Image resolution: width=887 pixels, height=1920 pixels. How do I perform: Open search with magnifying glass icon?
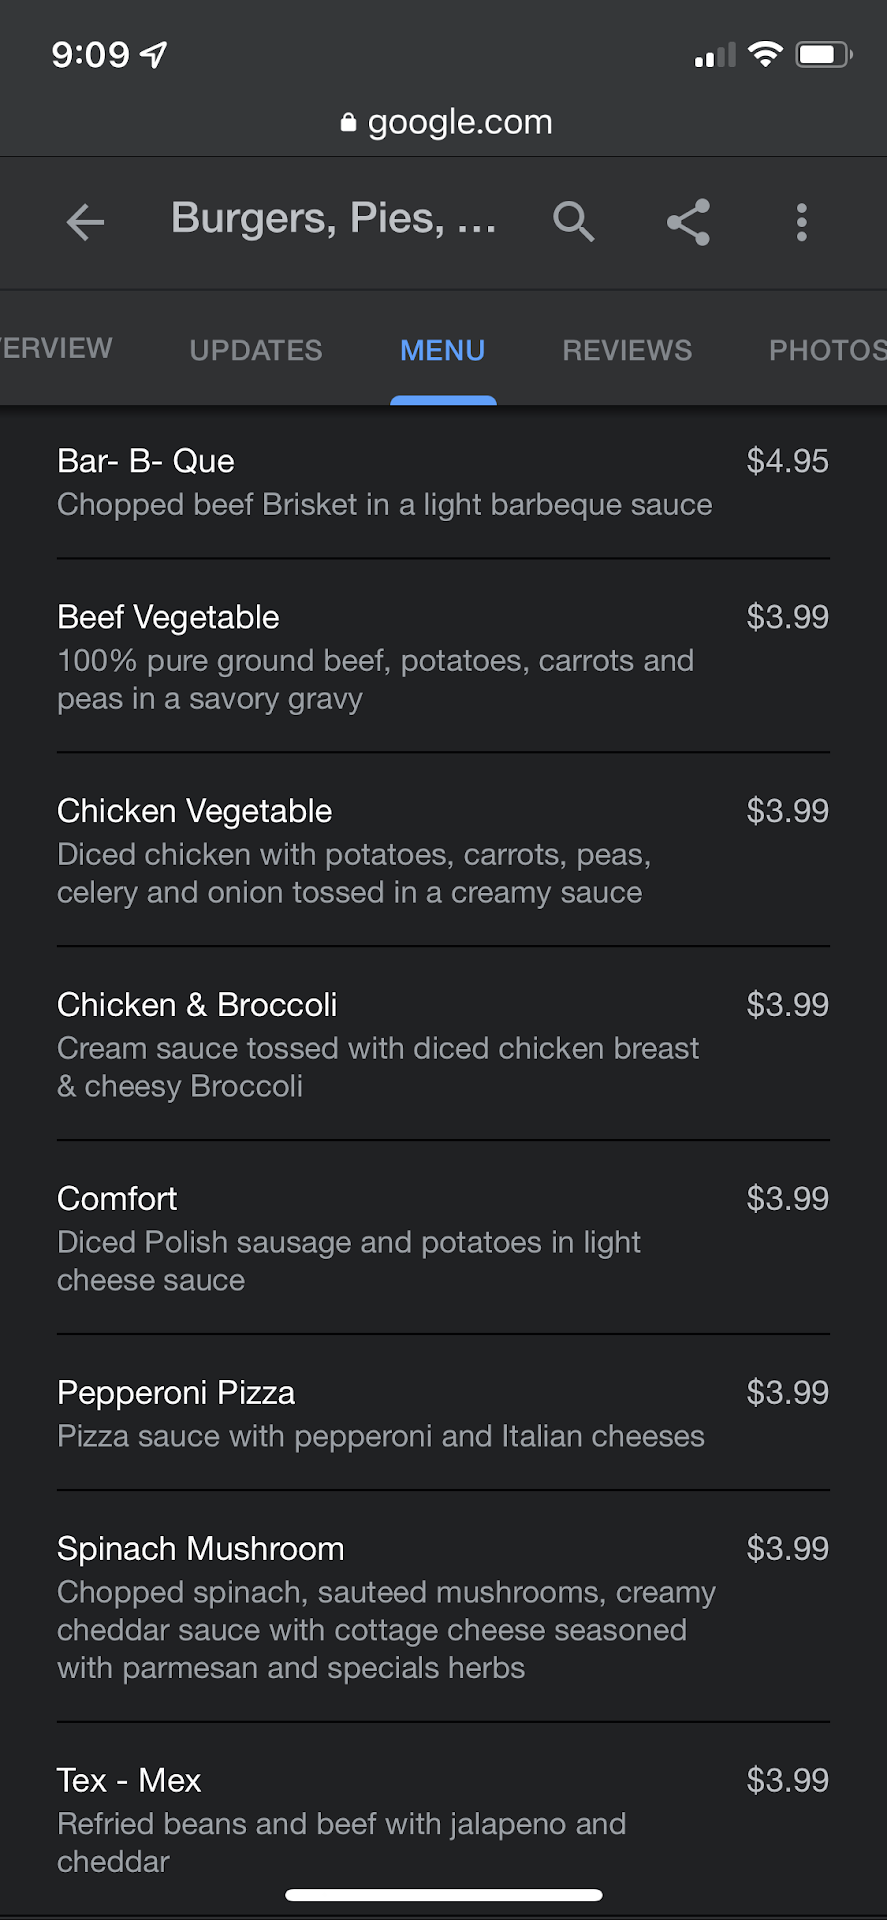pyautogui.click(x=574, y=222)
